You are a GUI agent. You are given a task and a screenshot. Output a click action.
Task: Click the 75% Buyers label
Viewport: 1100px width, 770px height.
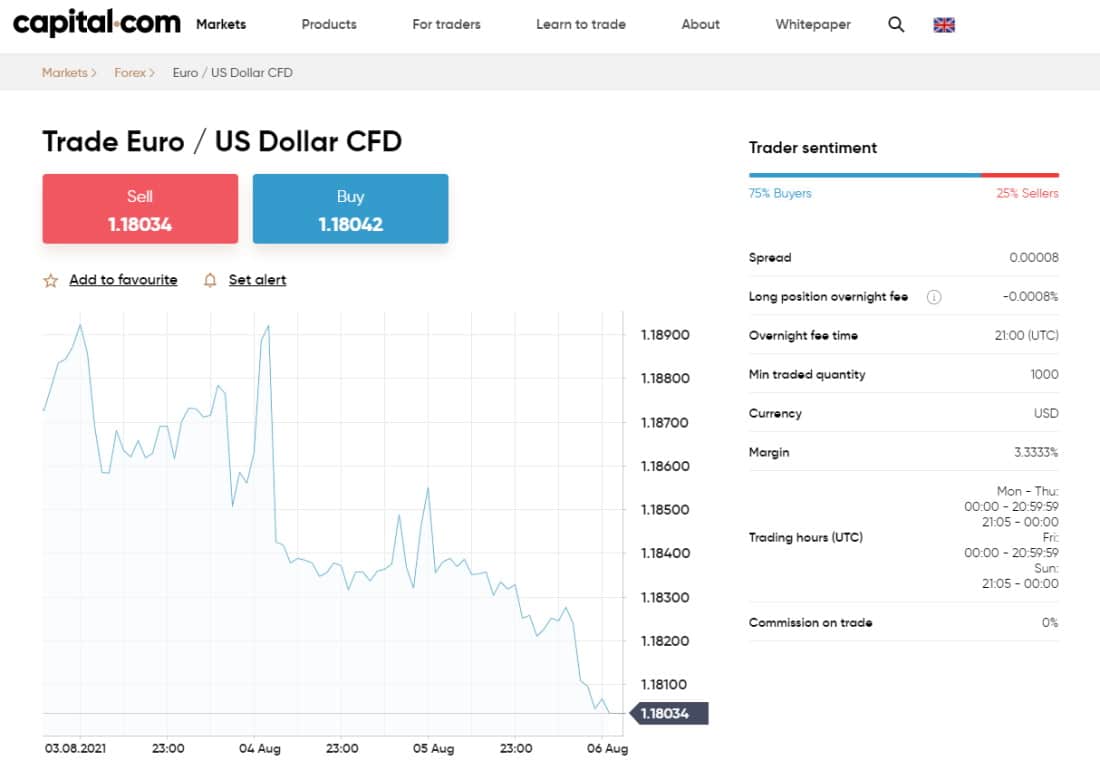pyautogui.click(x=780, y=193)
